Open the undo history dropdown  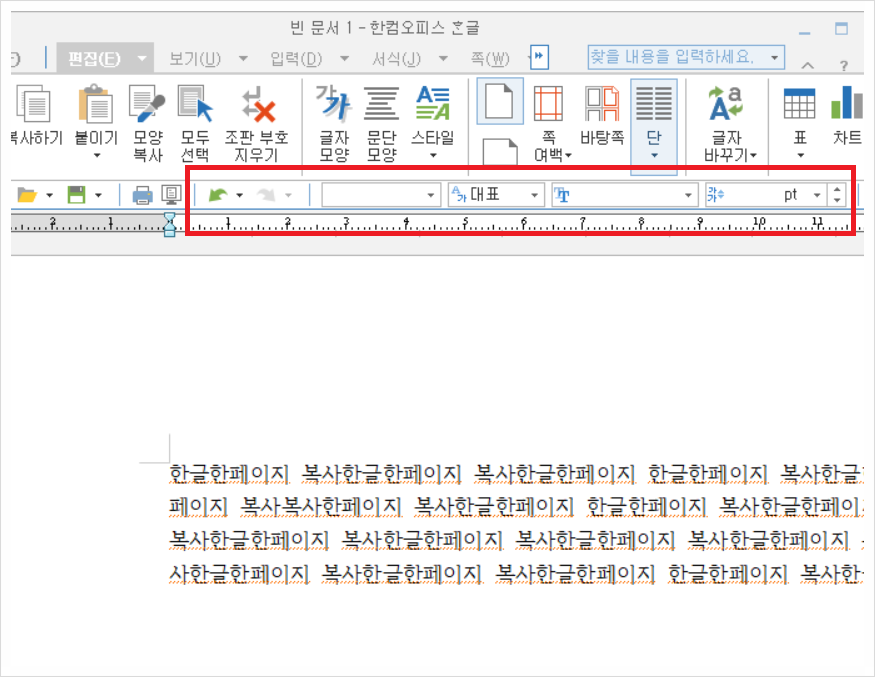pyautogui.click(x=239, y=195)
